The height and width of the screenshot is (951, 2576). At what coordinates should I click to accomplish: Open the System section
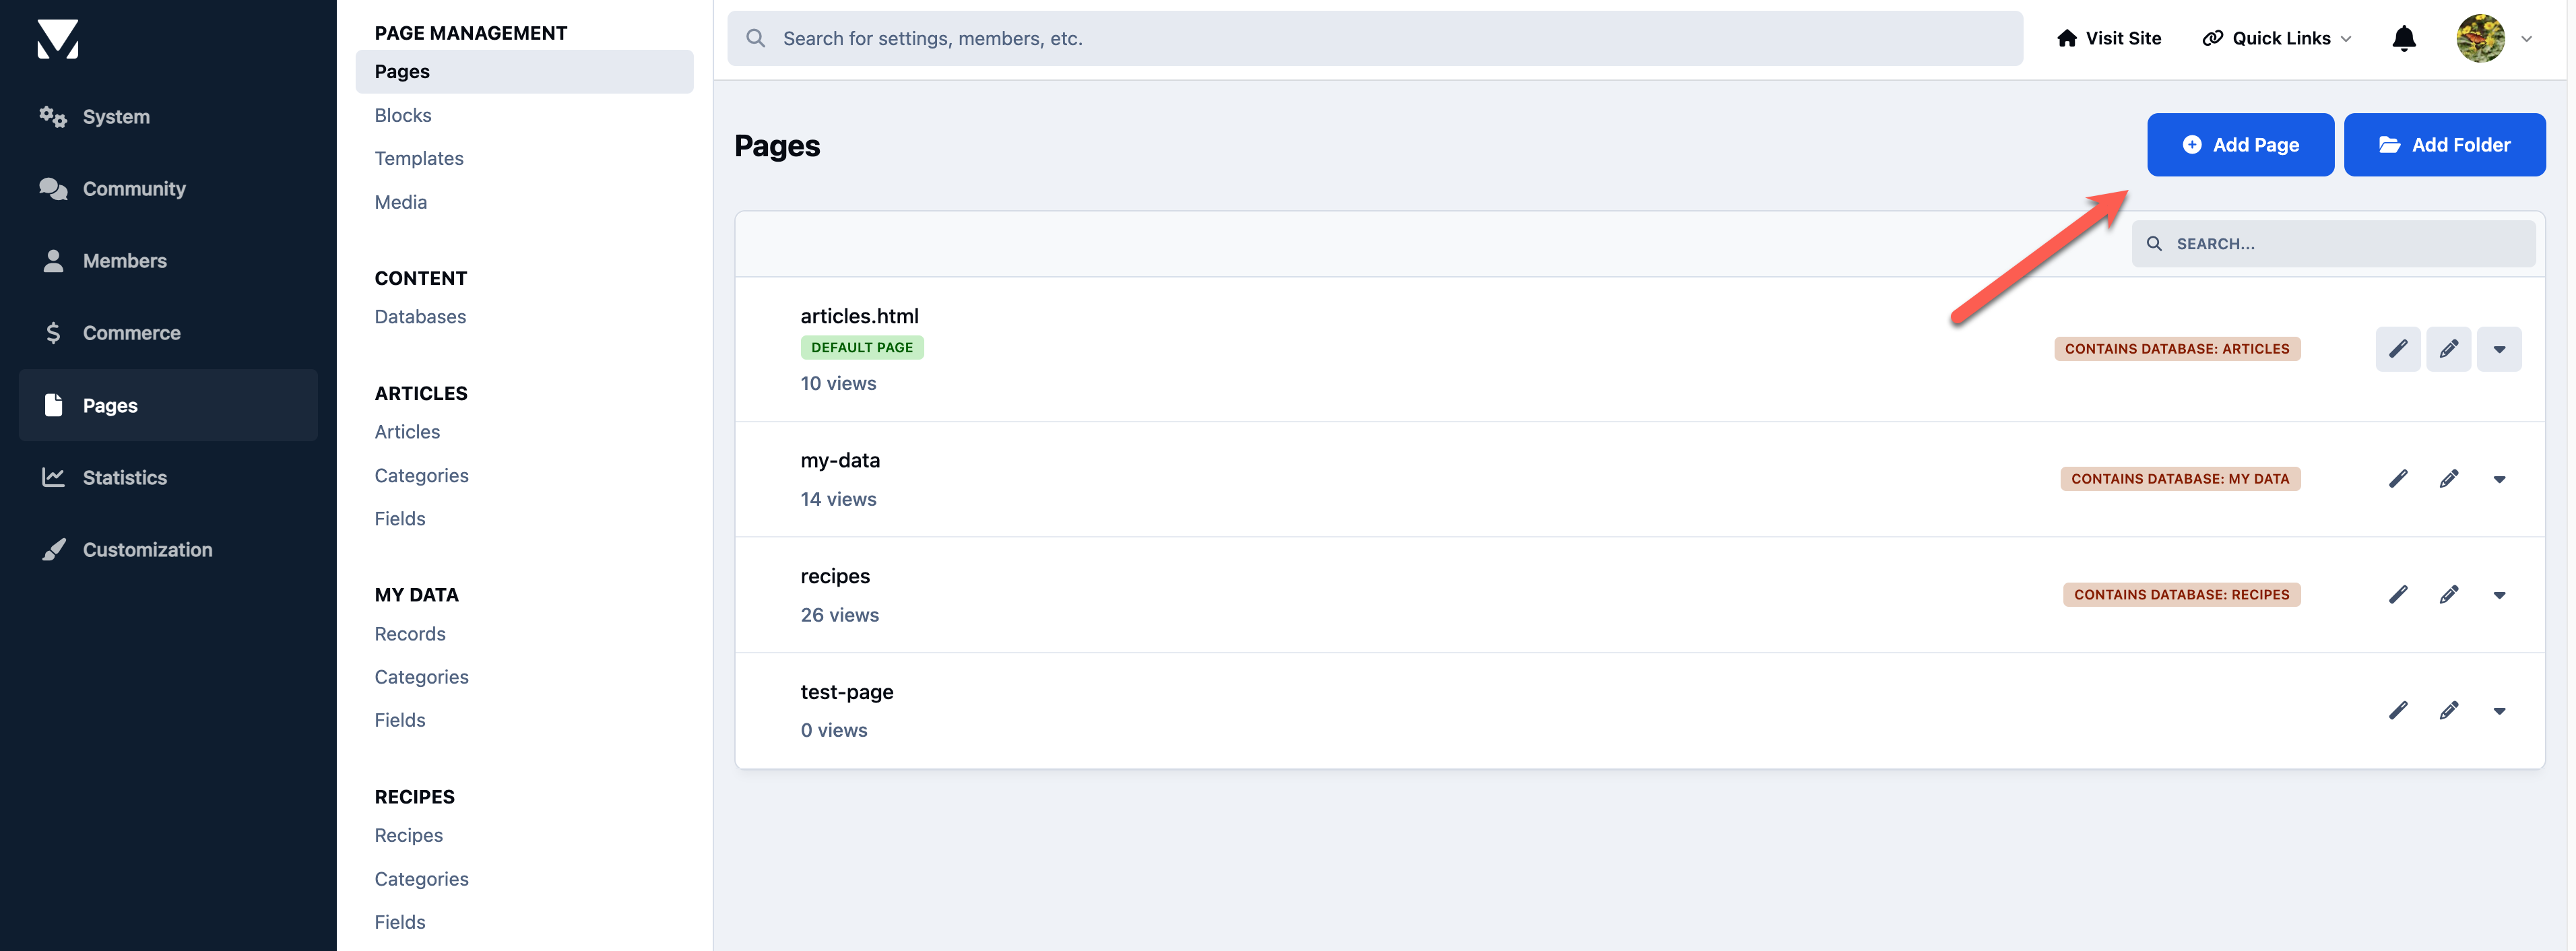coord(168,117)
